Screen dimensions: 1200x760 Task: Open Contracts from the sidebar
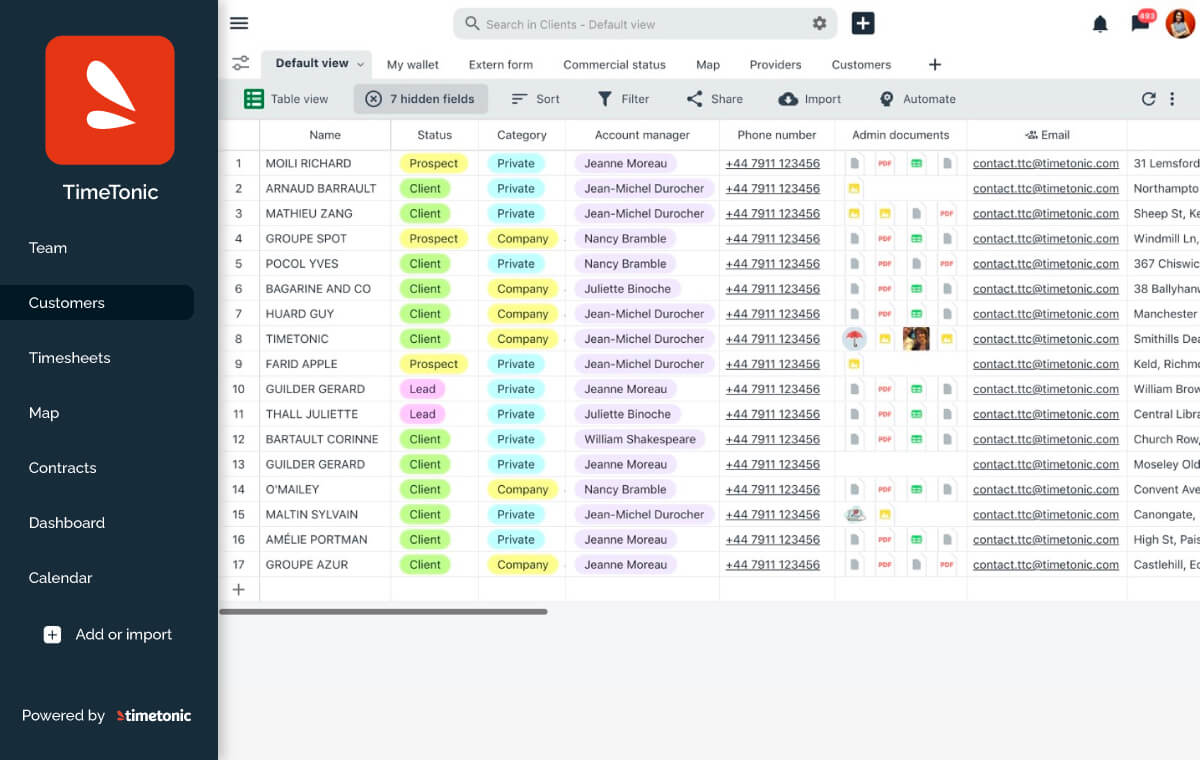click(62, 467)
